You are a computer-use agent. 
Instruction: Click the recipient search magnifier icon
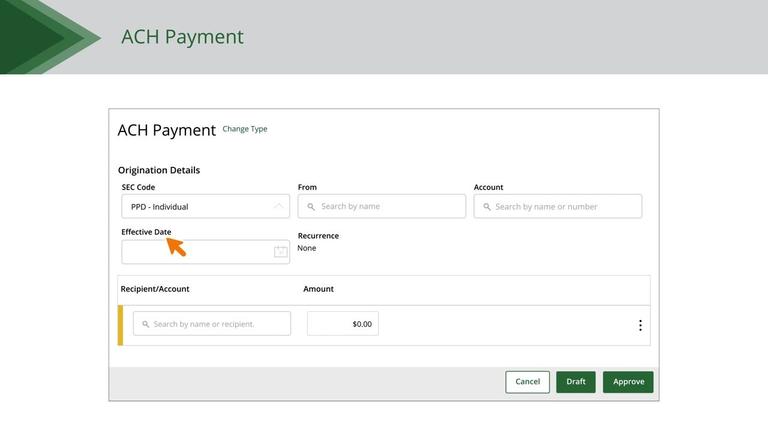[x=145, y=324]
